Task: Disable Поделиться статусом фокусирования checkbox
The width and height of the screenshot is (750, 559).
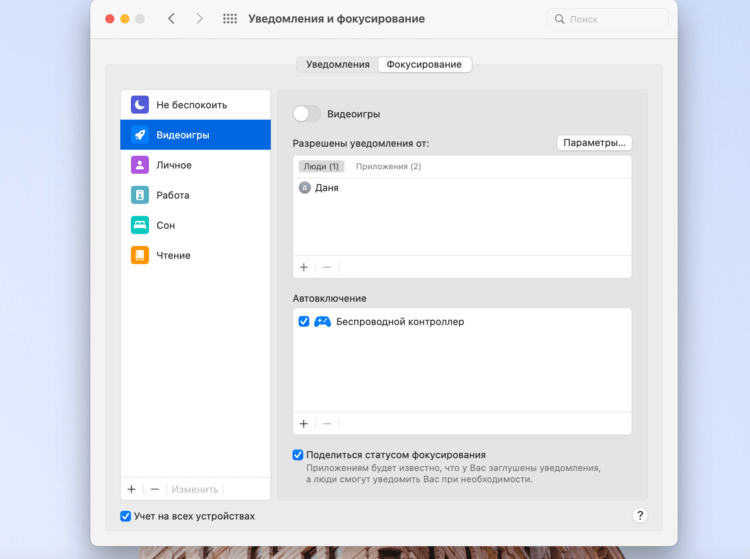Action: click(x=298, y=455)
